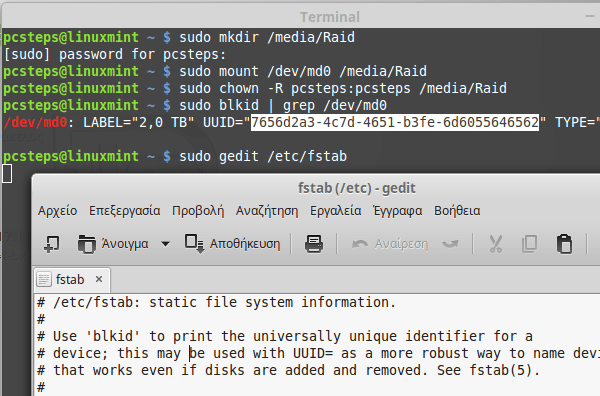This screenshot has width=600, height=396.
Task: Click the Αναίρεση undo label
Action: (401, 244)
